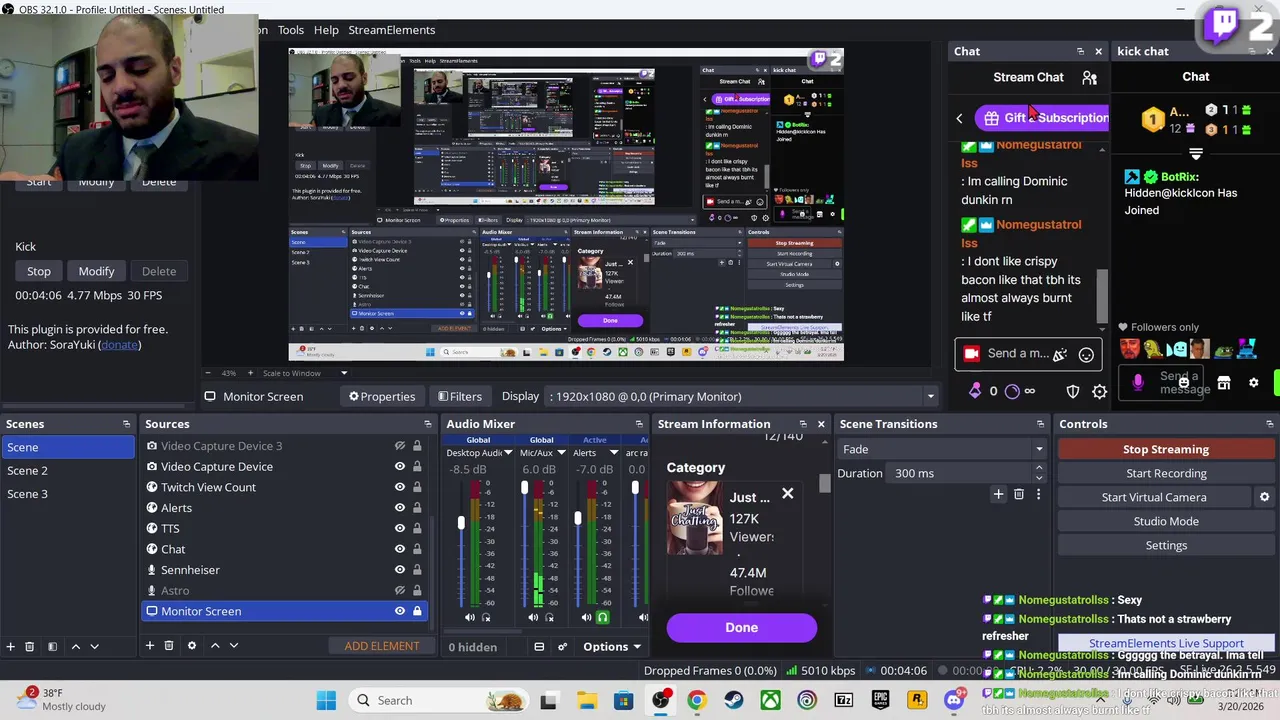
Task: Open the StreamElements menu
Action: click(391, 30)
